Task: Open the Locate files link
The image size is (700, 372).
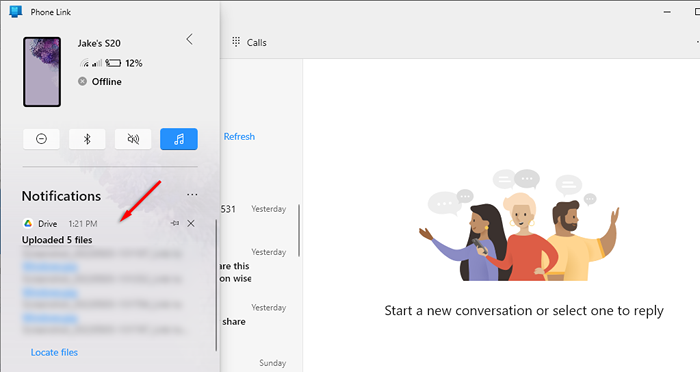Action: [54, 352]
